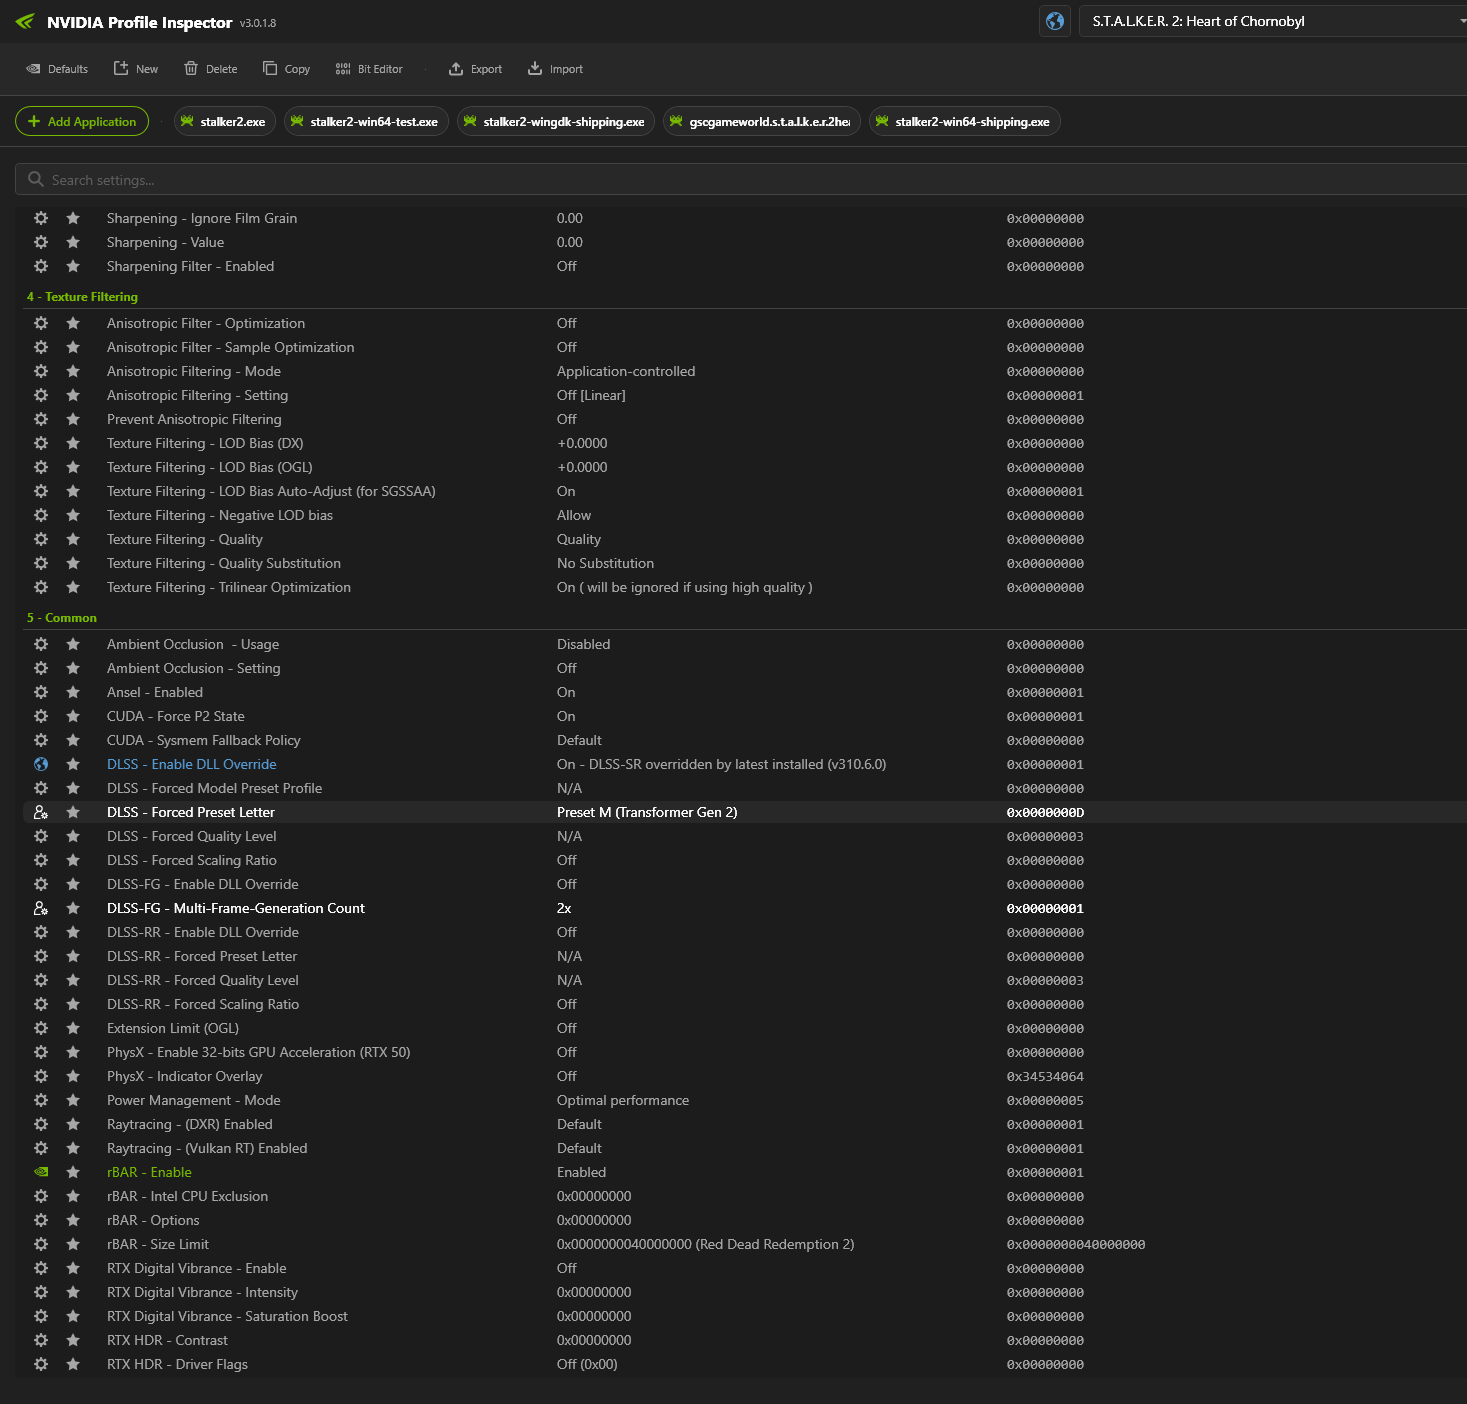Image resolution: width=1467 pixels, height=1404 pixels.
Task: Click Delete in the toolbar
Action: [x=211, y=69]
